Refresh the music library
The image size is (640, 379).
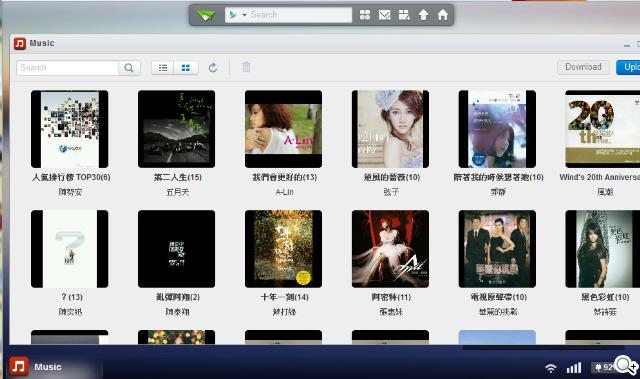point(213,68)
